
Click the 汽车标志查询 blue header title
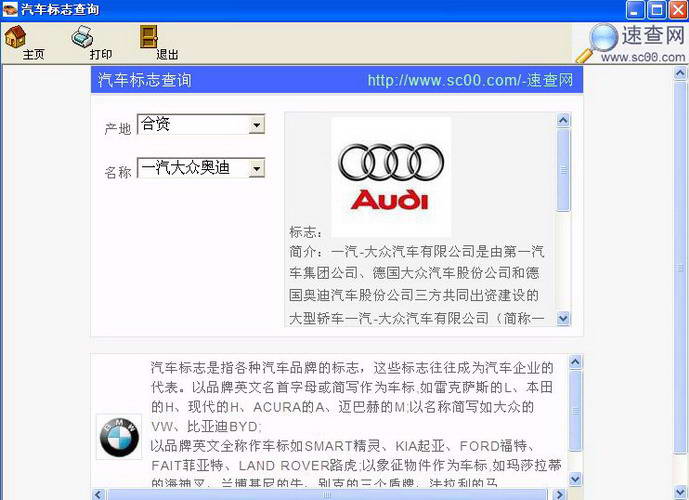click(x=145, y=80)
